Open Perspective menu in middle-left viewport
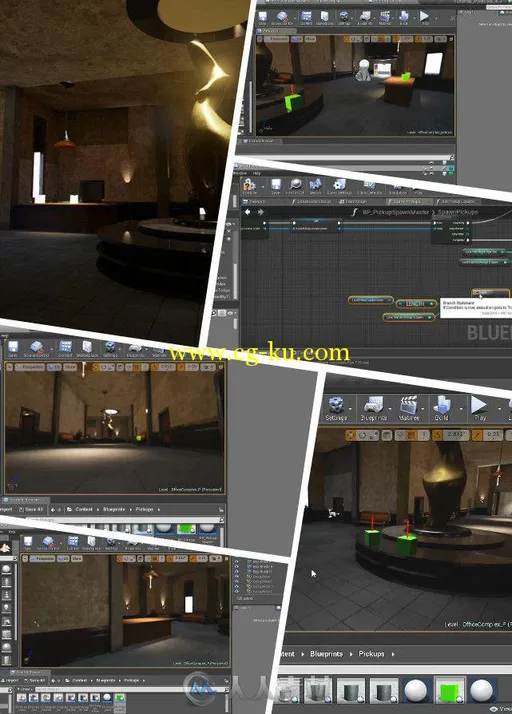Viewport: 512px width, 714px height. 30,367
